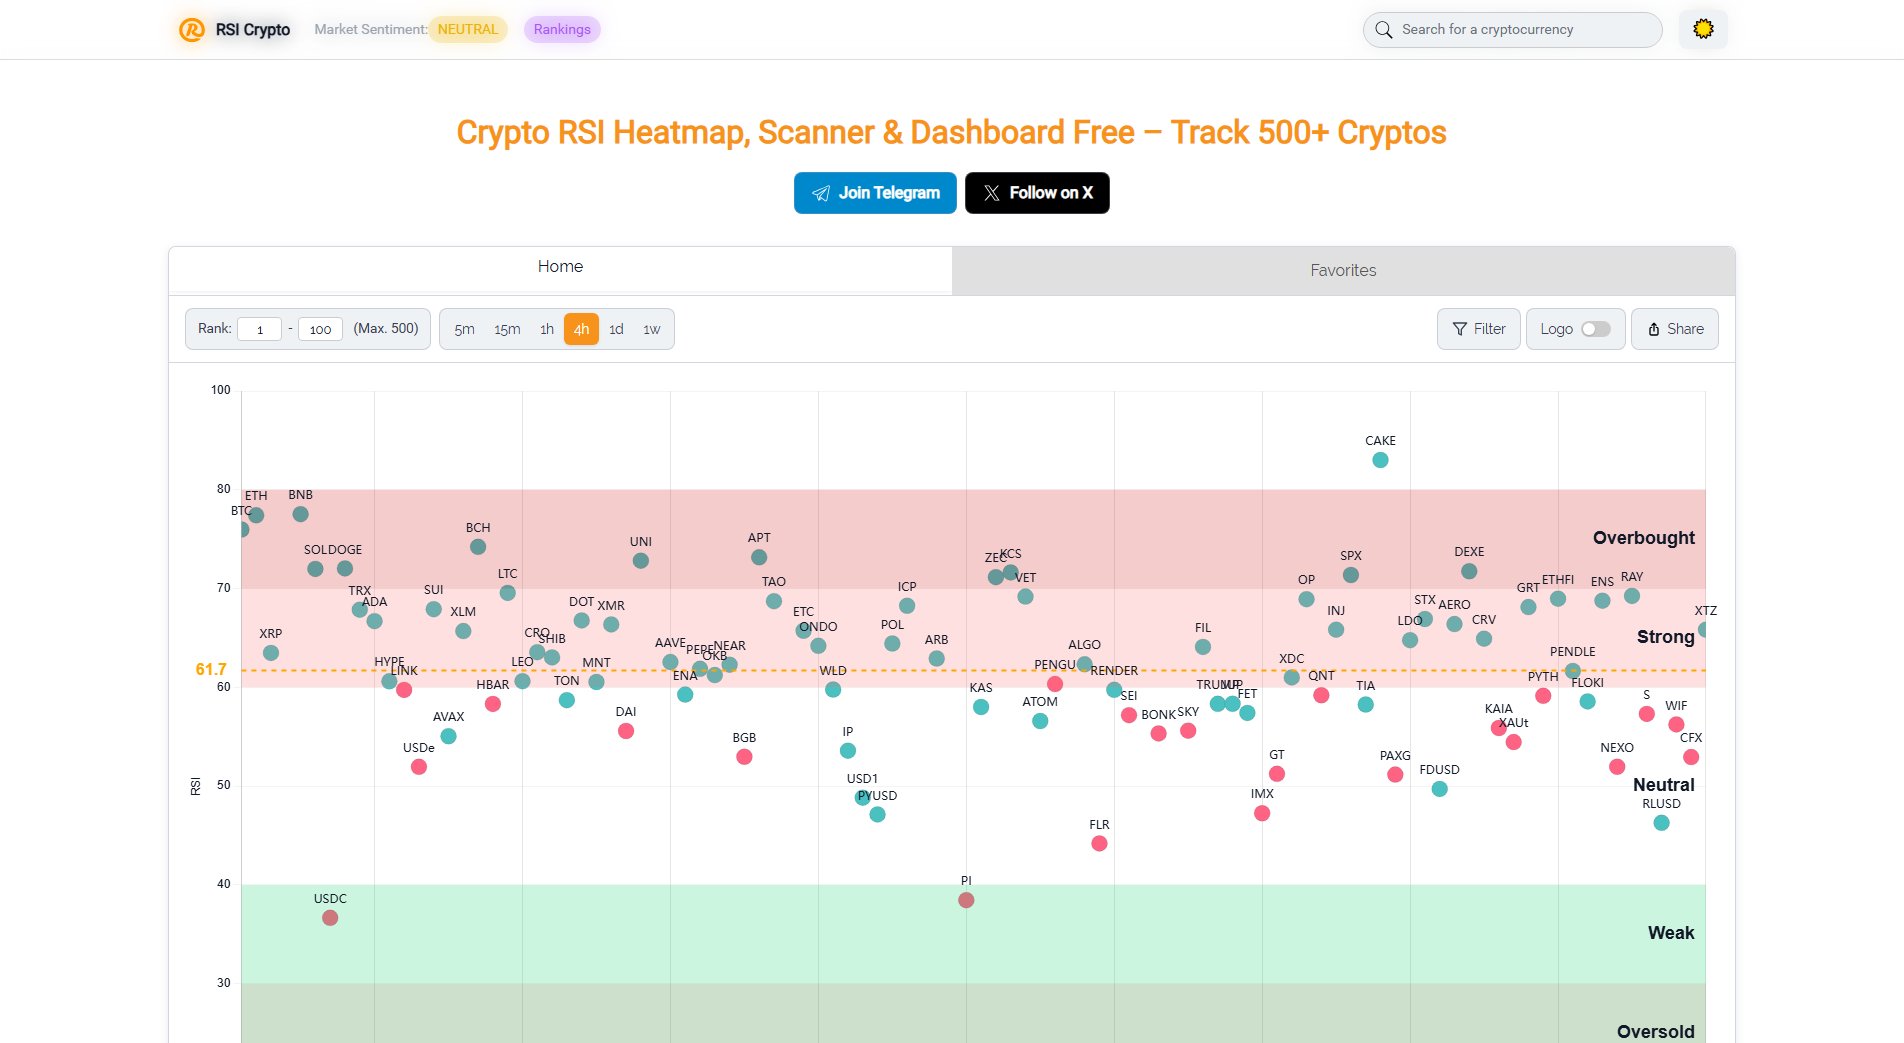Open the Home tab

click(560, 267)
